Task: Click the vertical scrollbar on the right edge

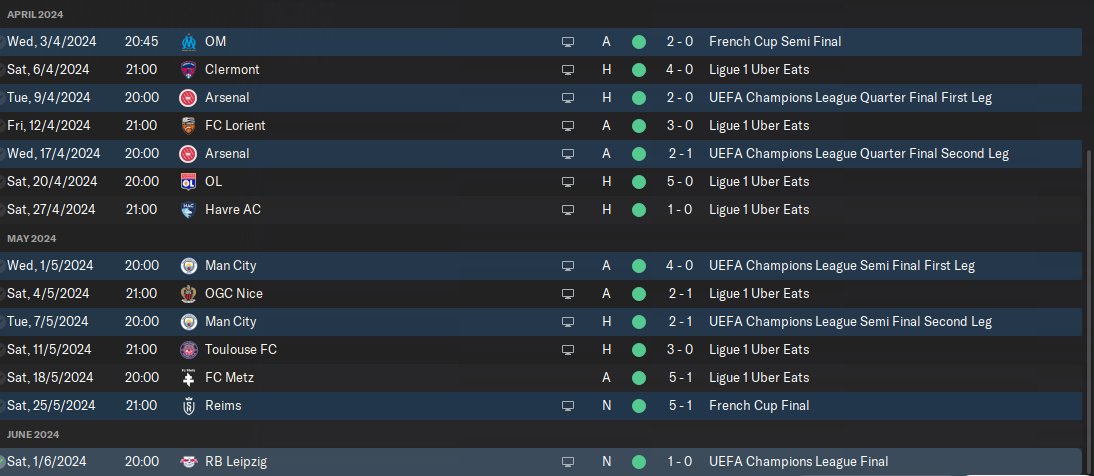Action: click(1090, 307)
